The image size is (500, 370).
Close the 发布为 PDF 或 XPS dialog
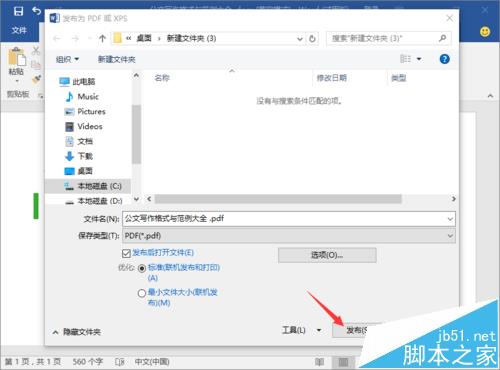pyautogui.click(x=449, y=18)
